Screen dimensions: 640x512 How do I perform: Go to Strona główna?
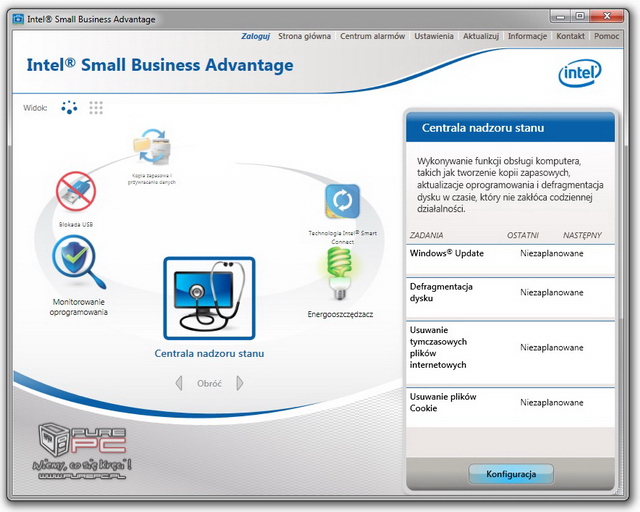coord(303,36)
